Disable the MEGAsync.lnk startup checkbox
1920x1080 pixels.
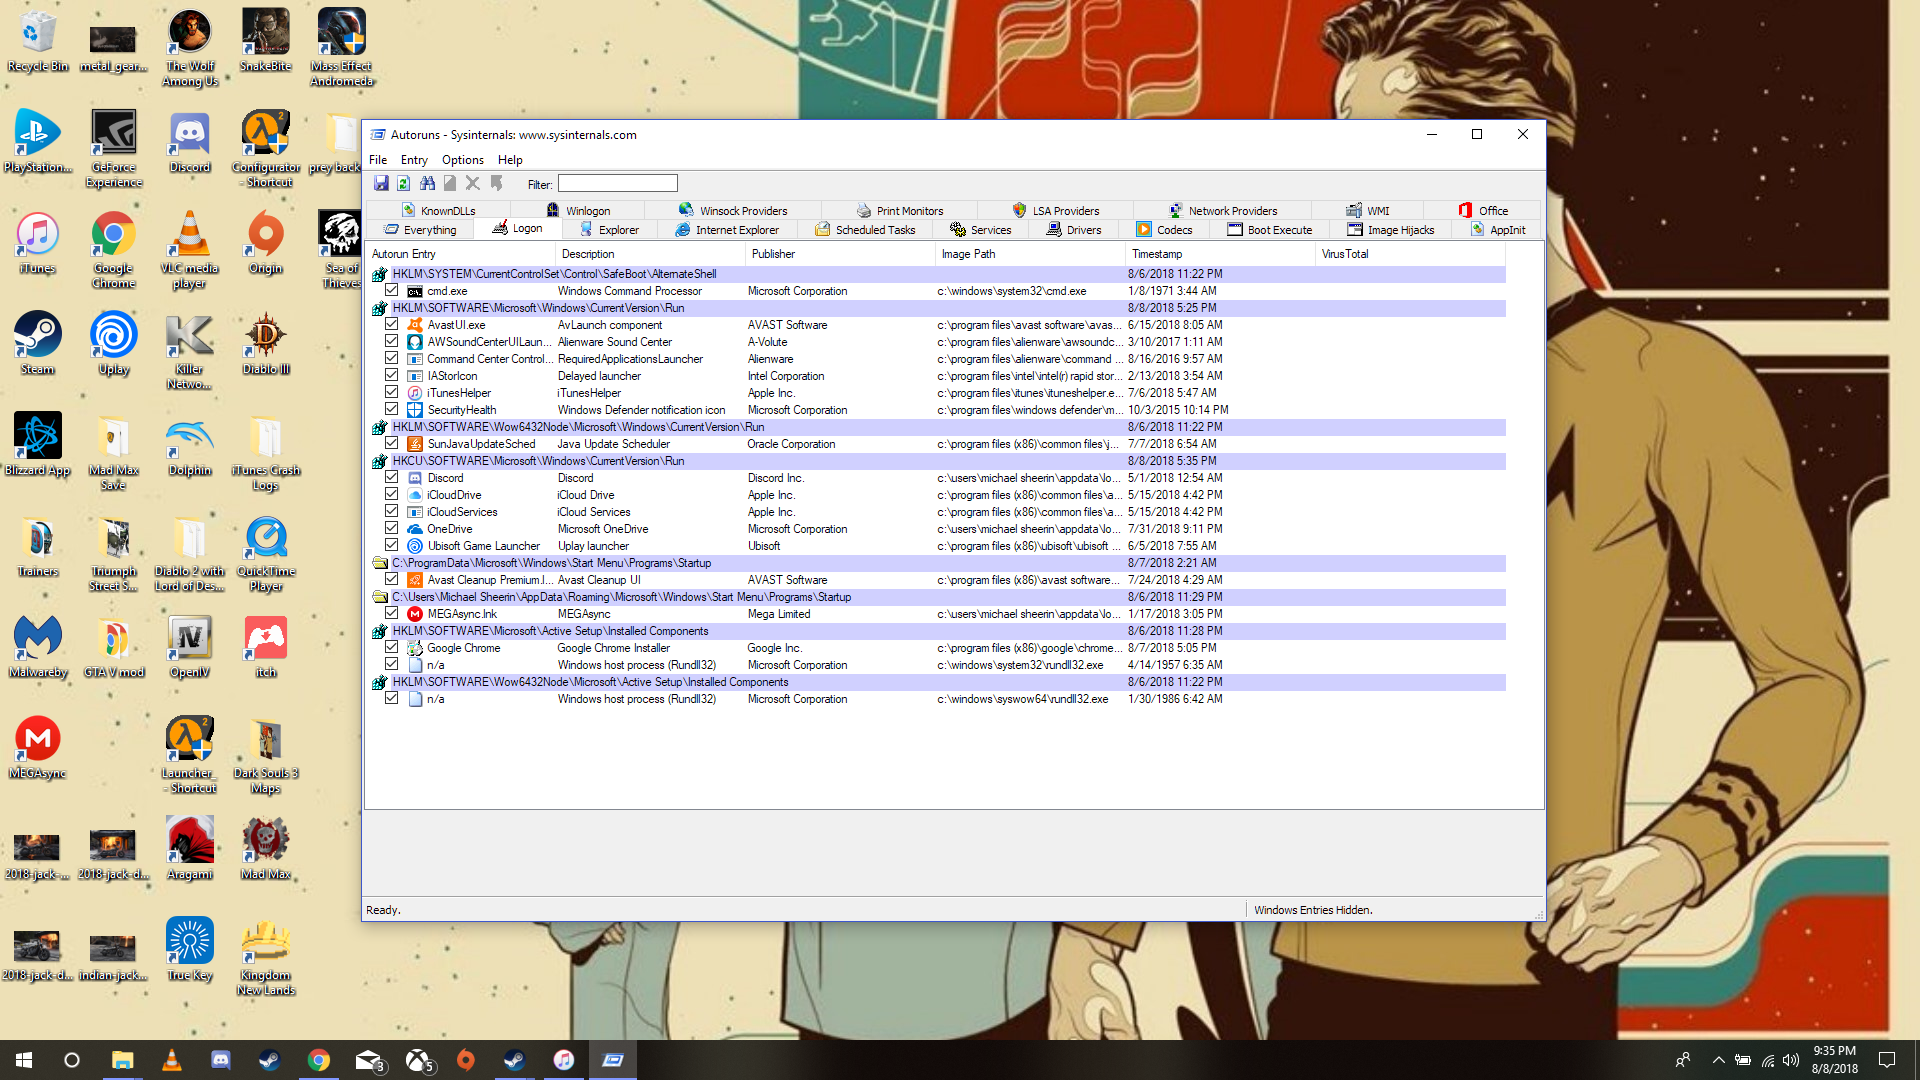pos(392,613)
